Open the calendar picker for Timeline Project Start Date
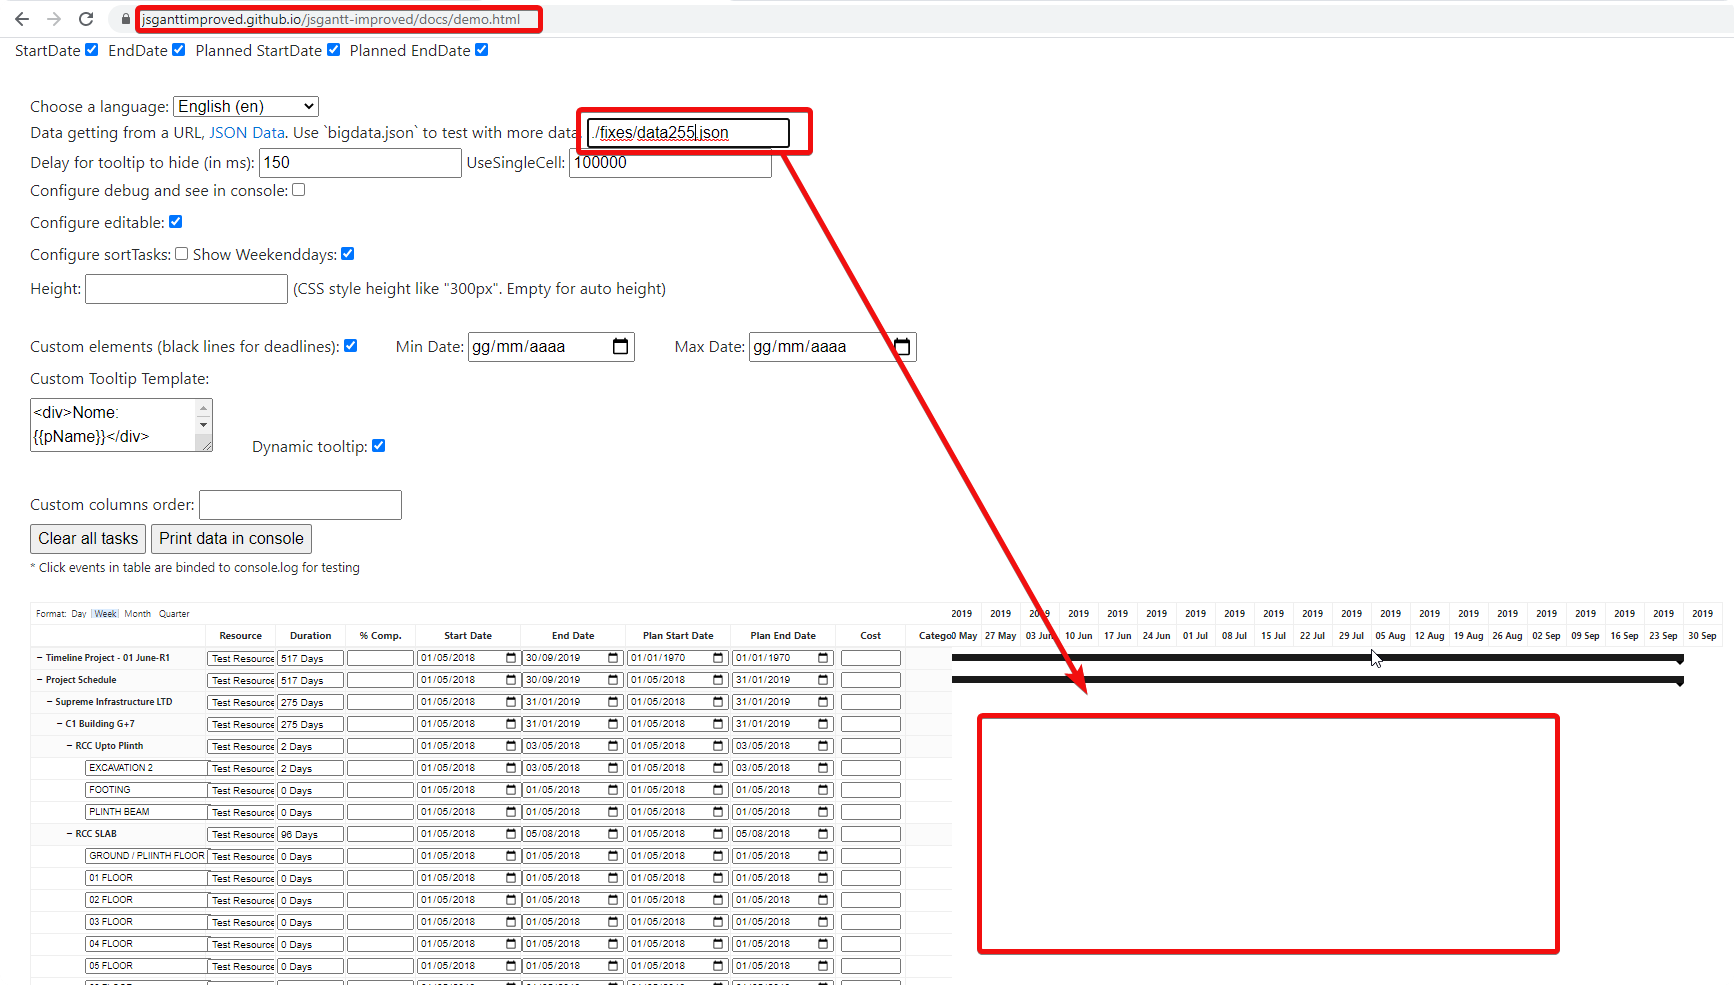 pos(510,657)
